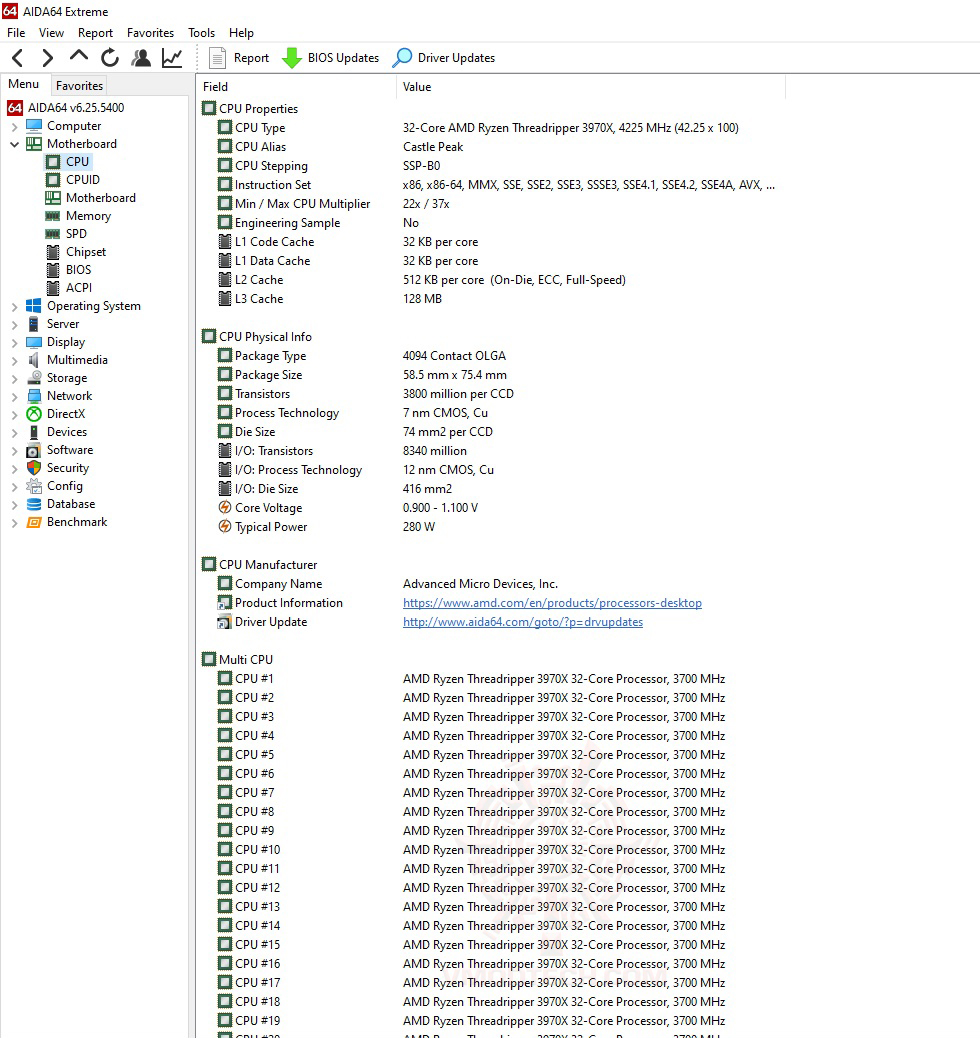Expand the Server node chevron
Viewport: 980px width, 1038px height.
pos(15,324)
